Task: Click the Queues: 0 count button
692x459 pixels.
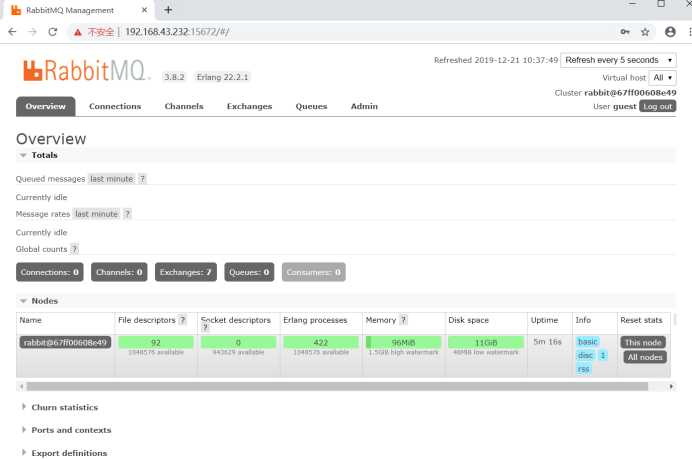Action: [249, 272]
